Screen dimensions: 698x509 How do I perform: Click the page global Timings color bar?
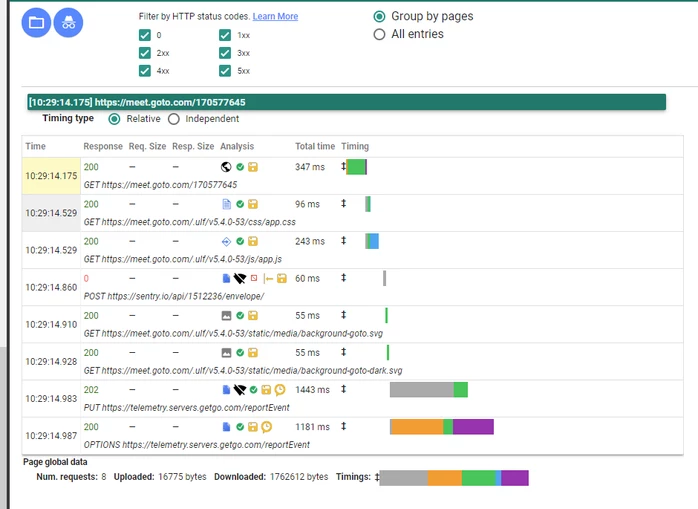(x=454, y=478)
